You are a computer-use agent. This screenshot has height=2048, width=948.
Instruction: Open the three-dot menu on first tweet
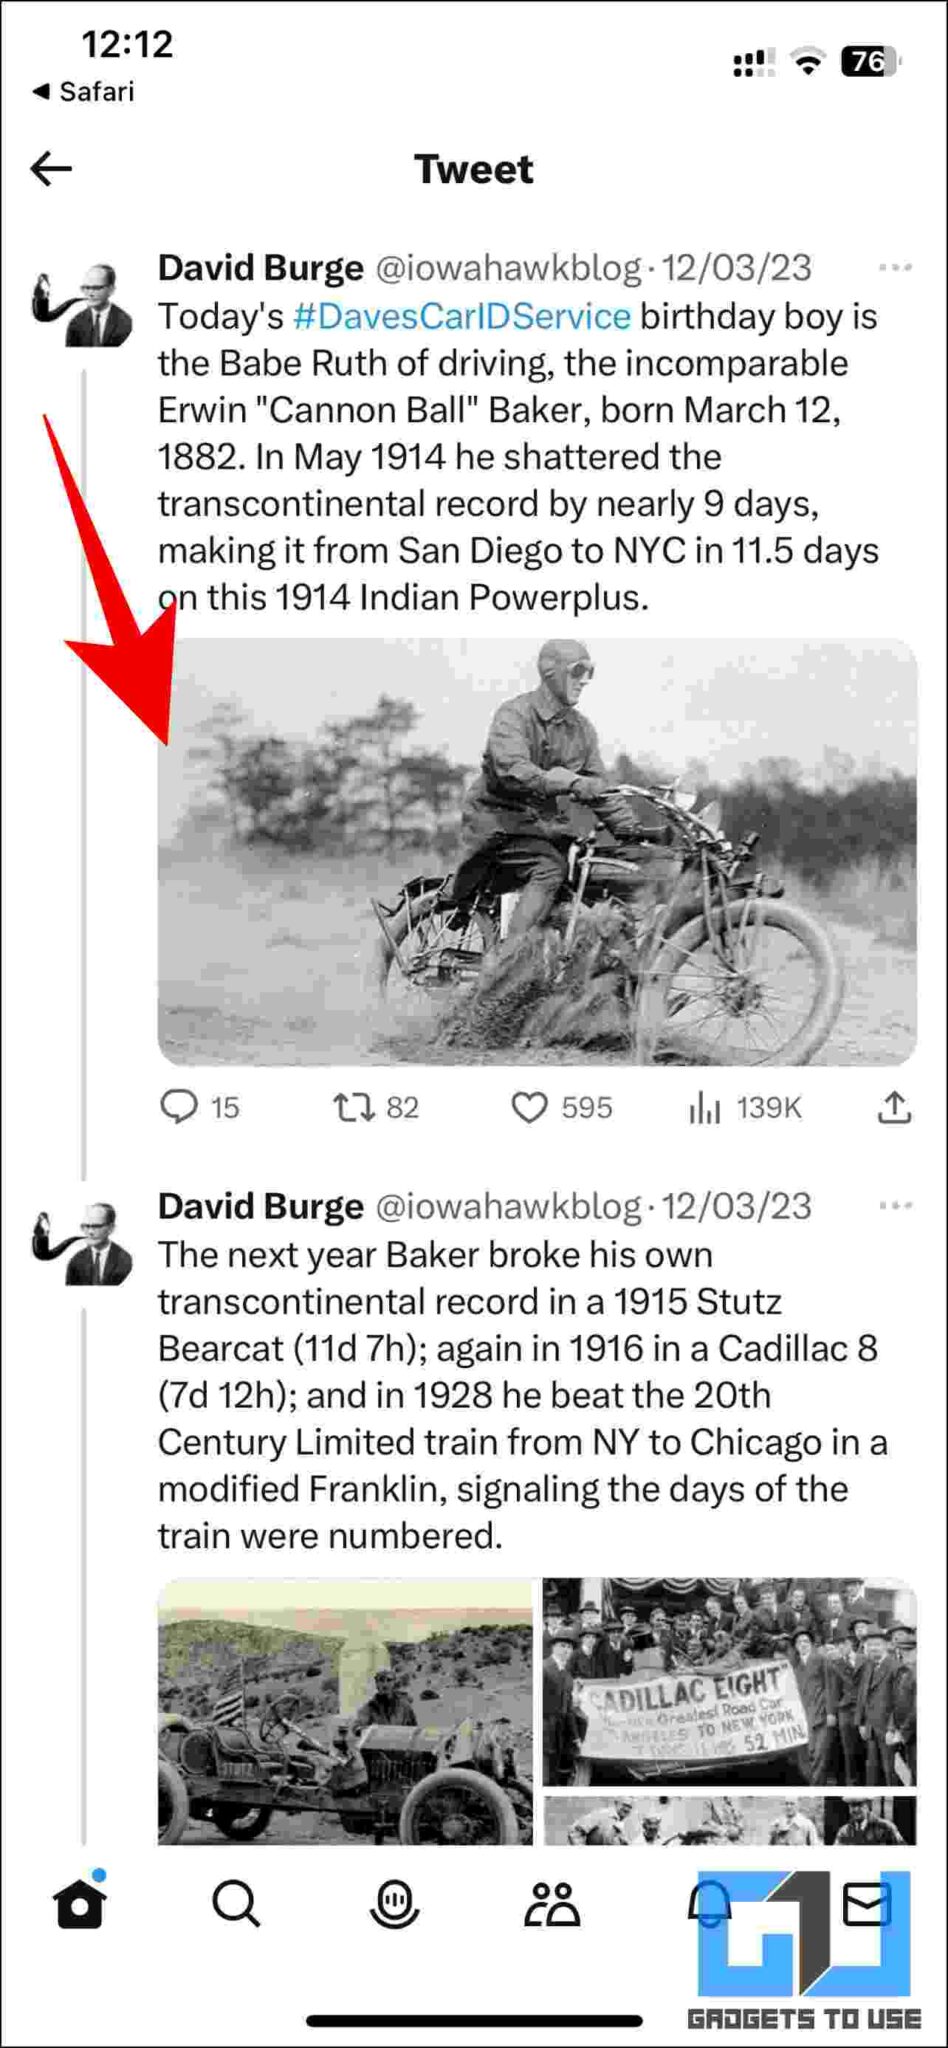pos(896,266)
